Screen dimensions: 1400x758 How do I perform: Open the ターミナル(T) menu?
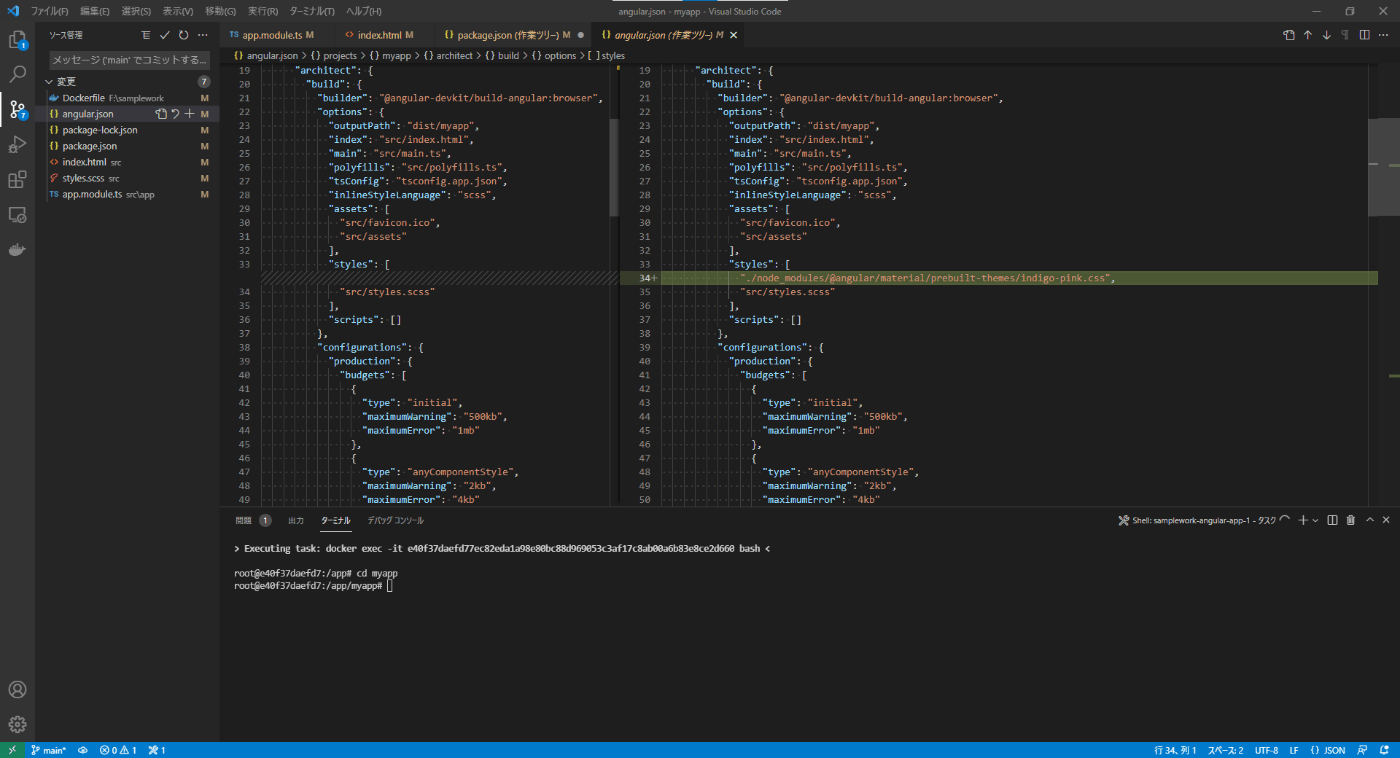point(312,11)
